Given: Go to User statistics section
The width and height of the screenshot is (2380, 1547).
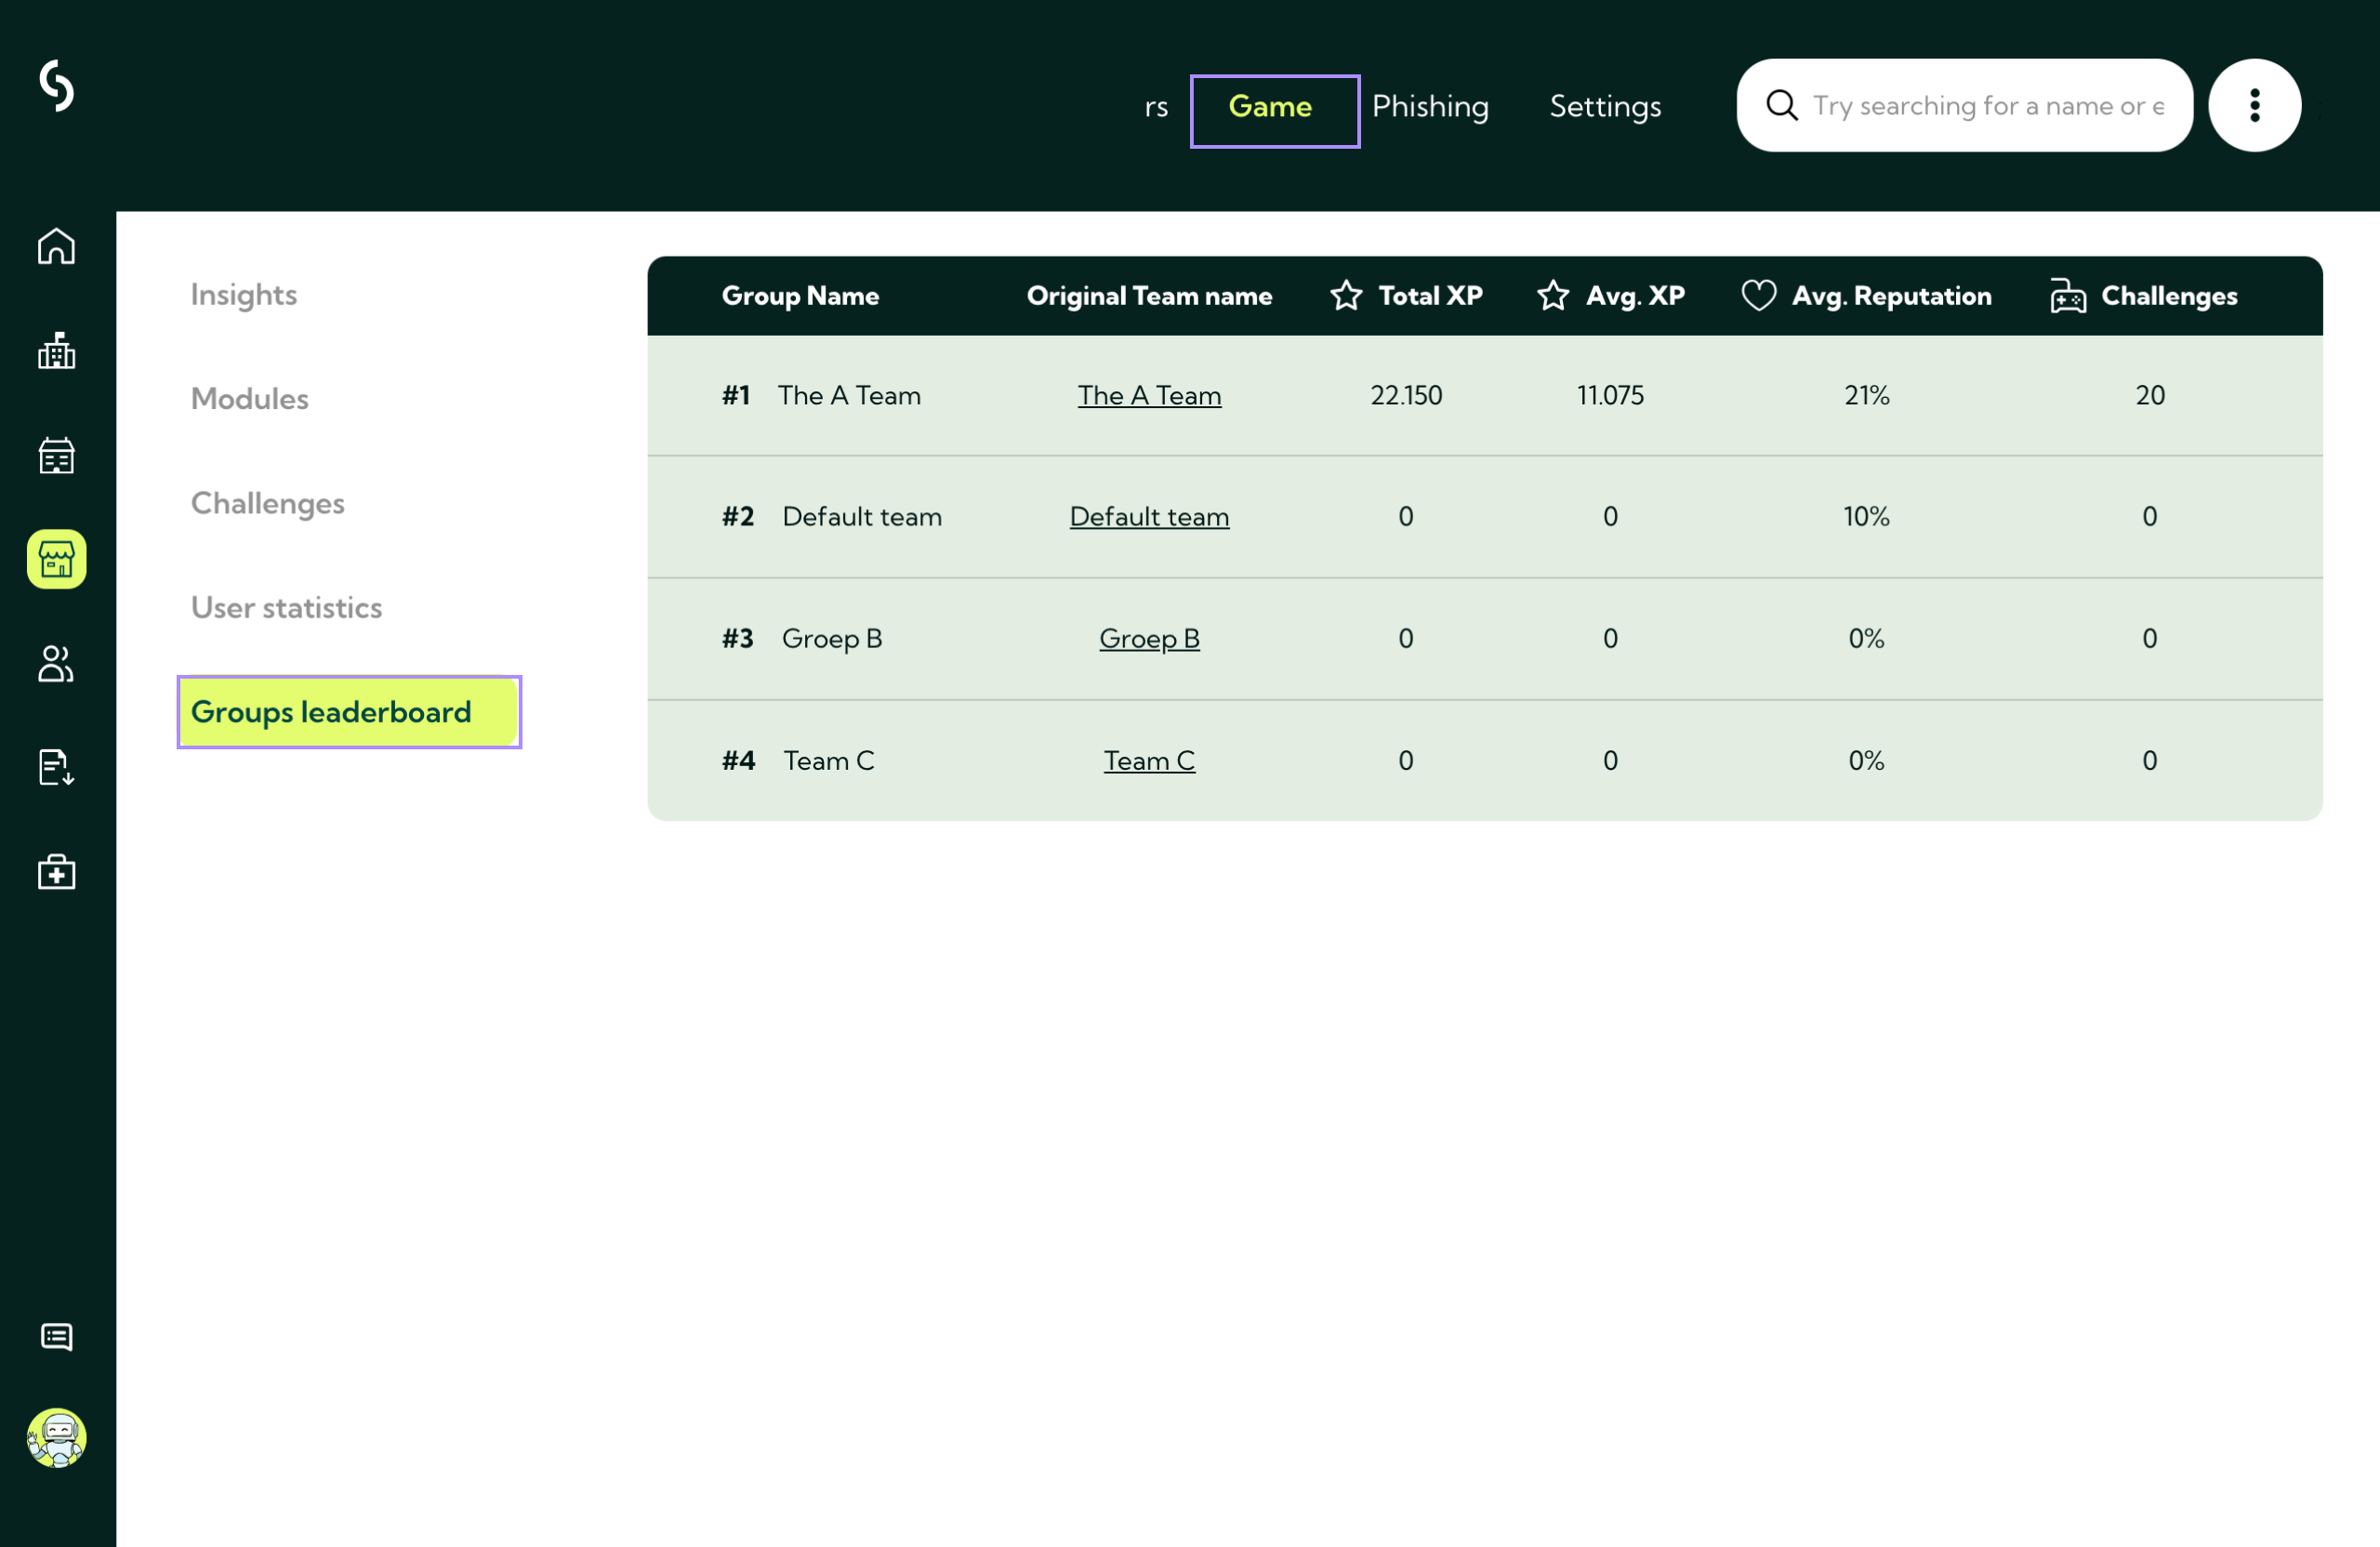Looking at the screenshot, I should [286, 608].
